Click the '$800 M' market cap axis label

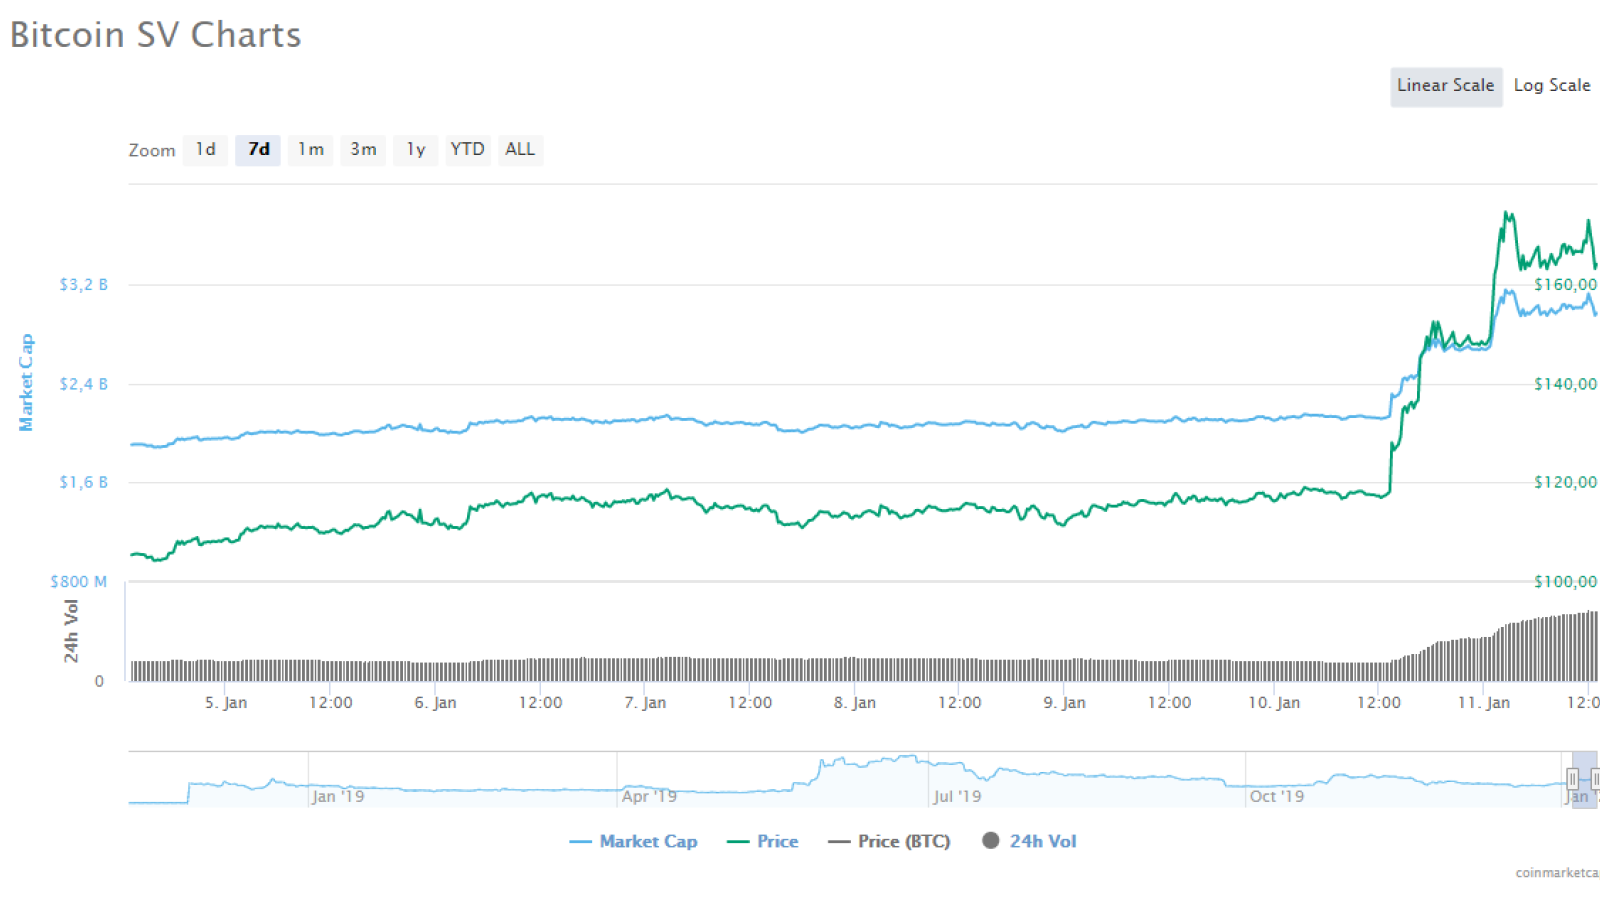click(x=78, y=582)
